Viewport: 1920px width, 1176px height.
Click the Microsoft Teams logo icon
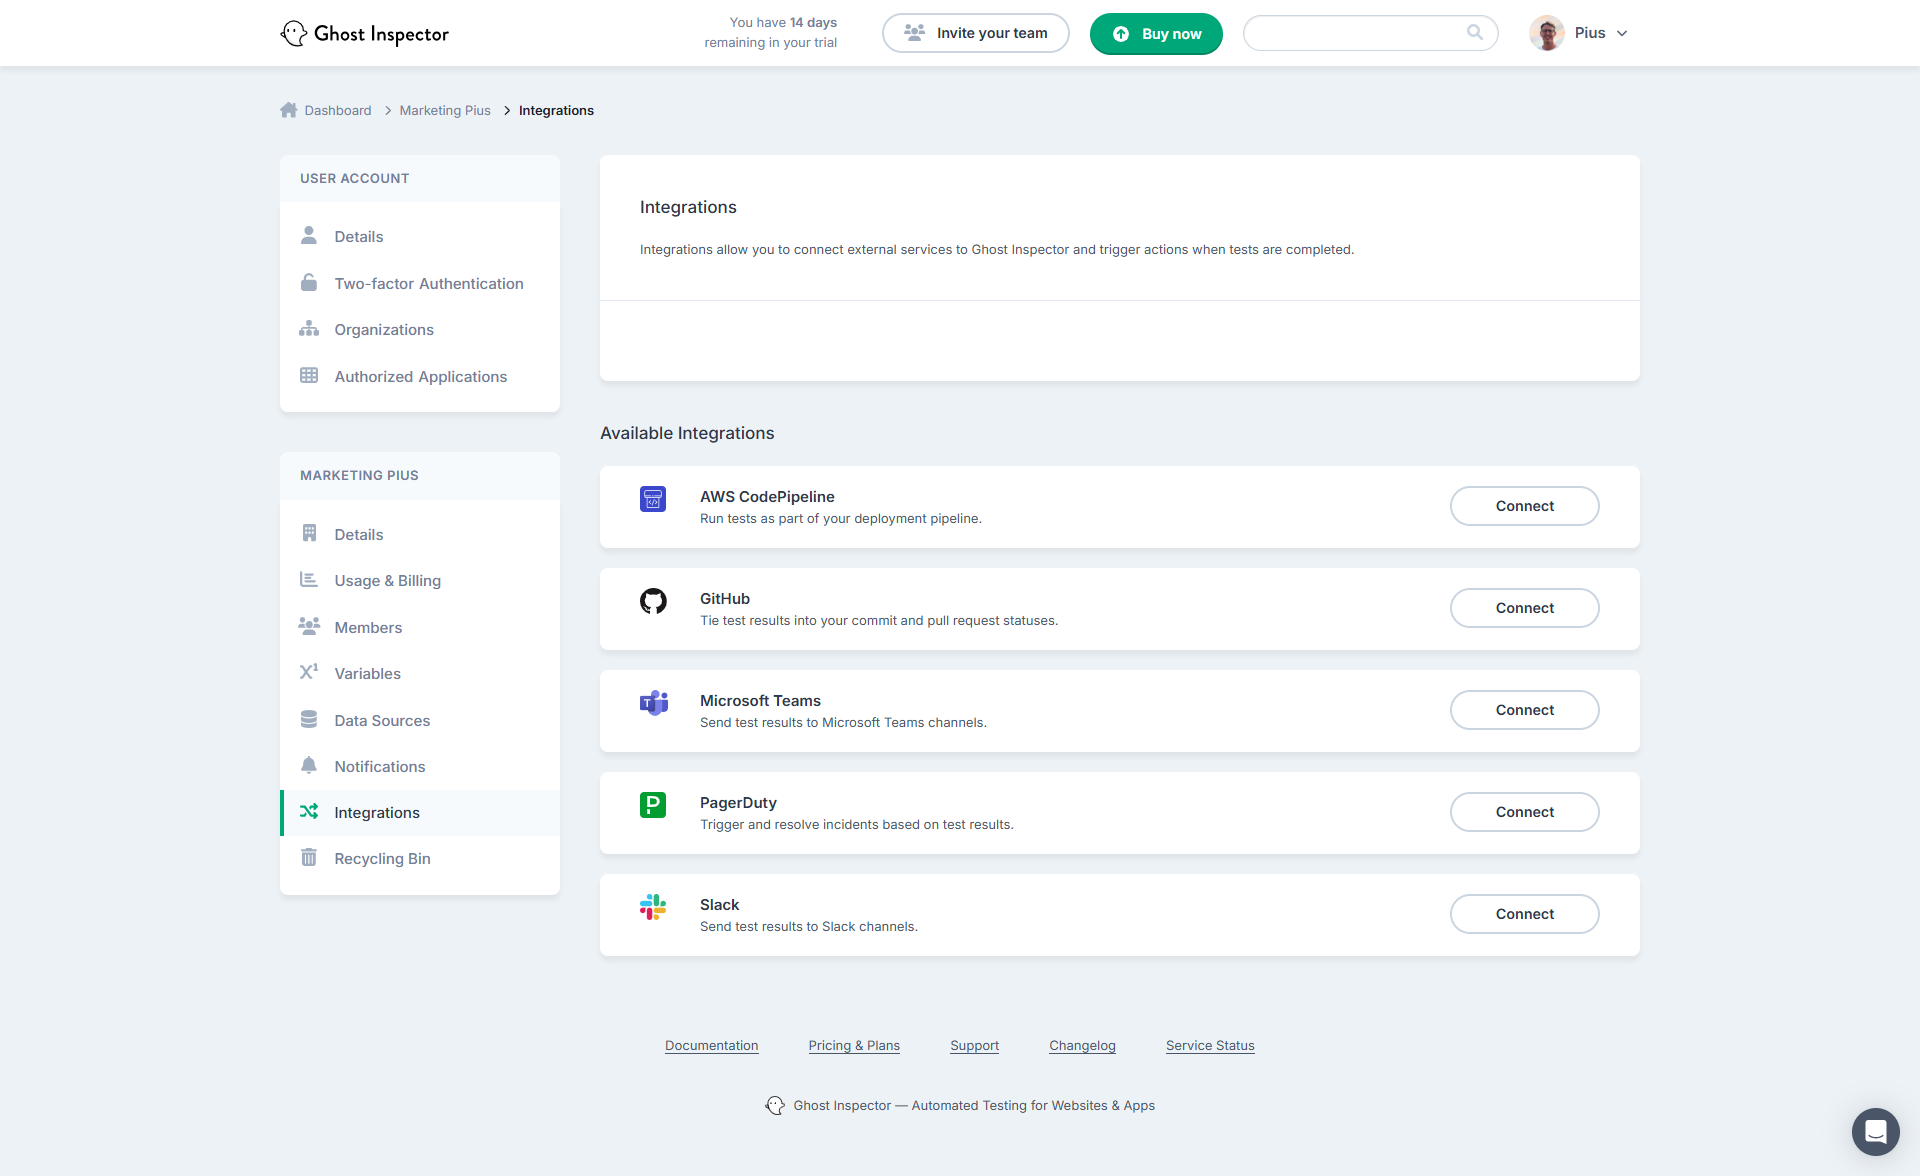click(653, 703)
